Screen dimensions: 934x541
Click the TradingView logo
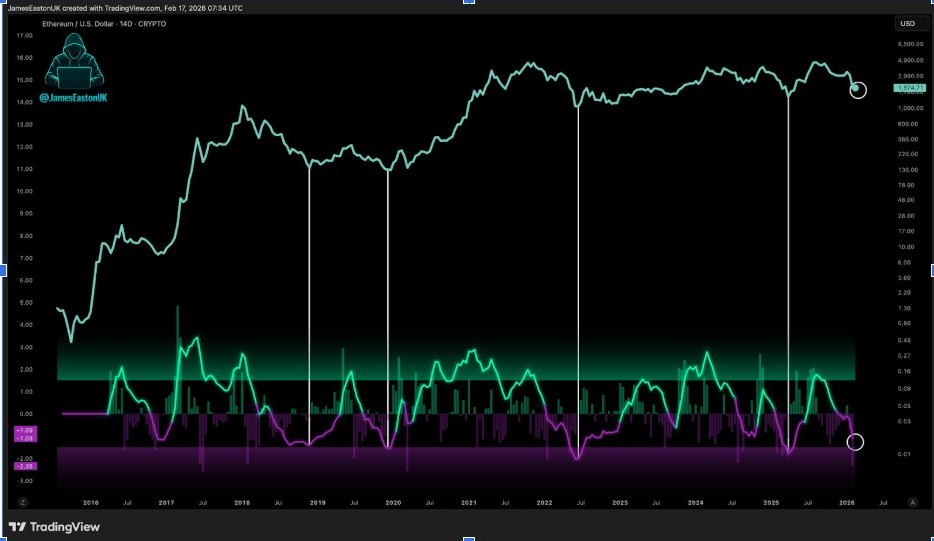point(54,527)
